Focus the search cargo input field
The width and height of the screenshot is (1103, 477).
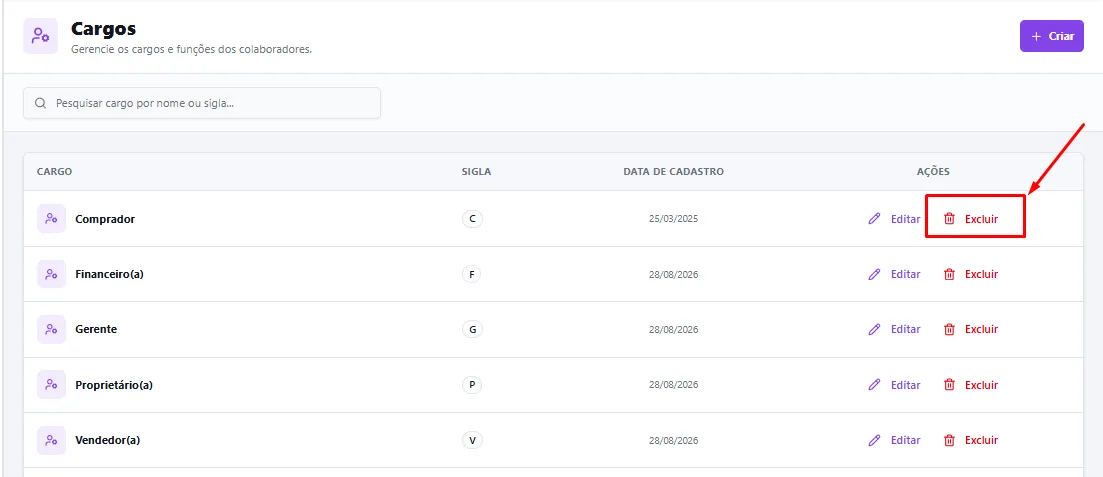(x=202, y=103)
